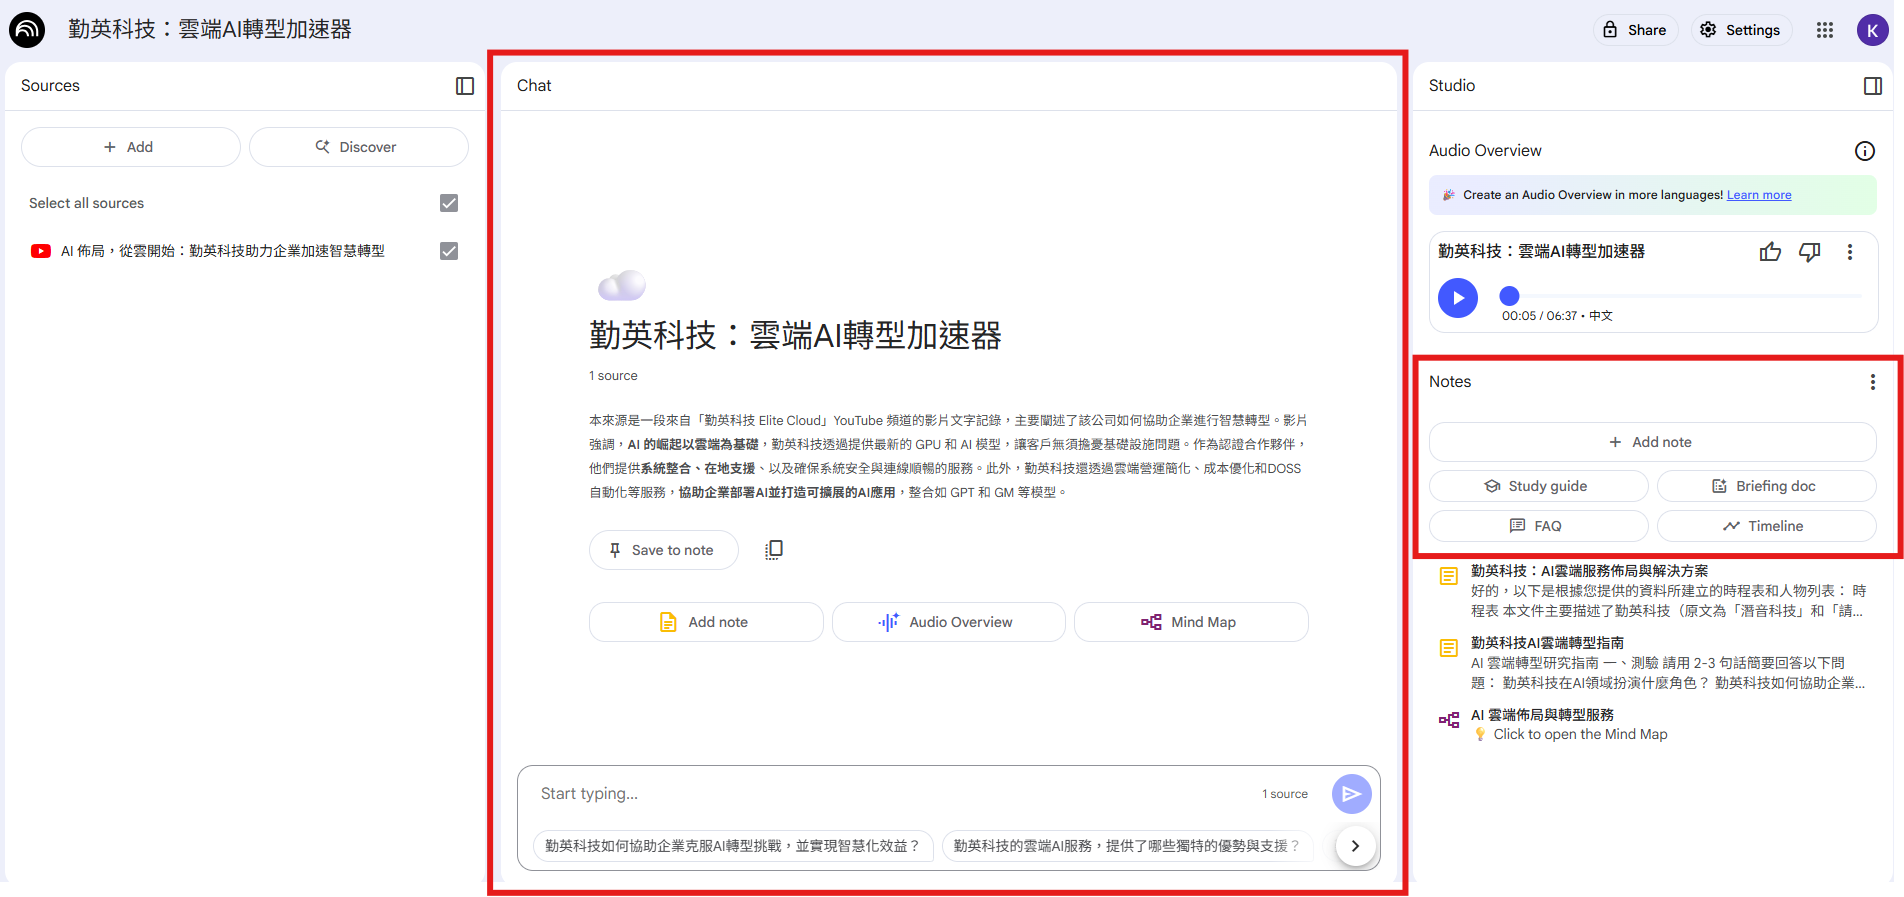Follow the Learn more link
1904x897 pixels.
coord(1759,195)
